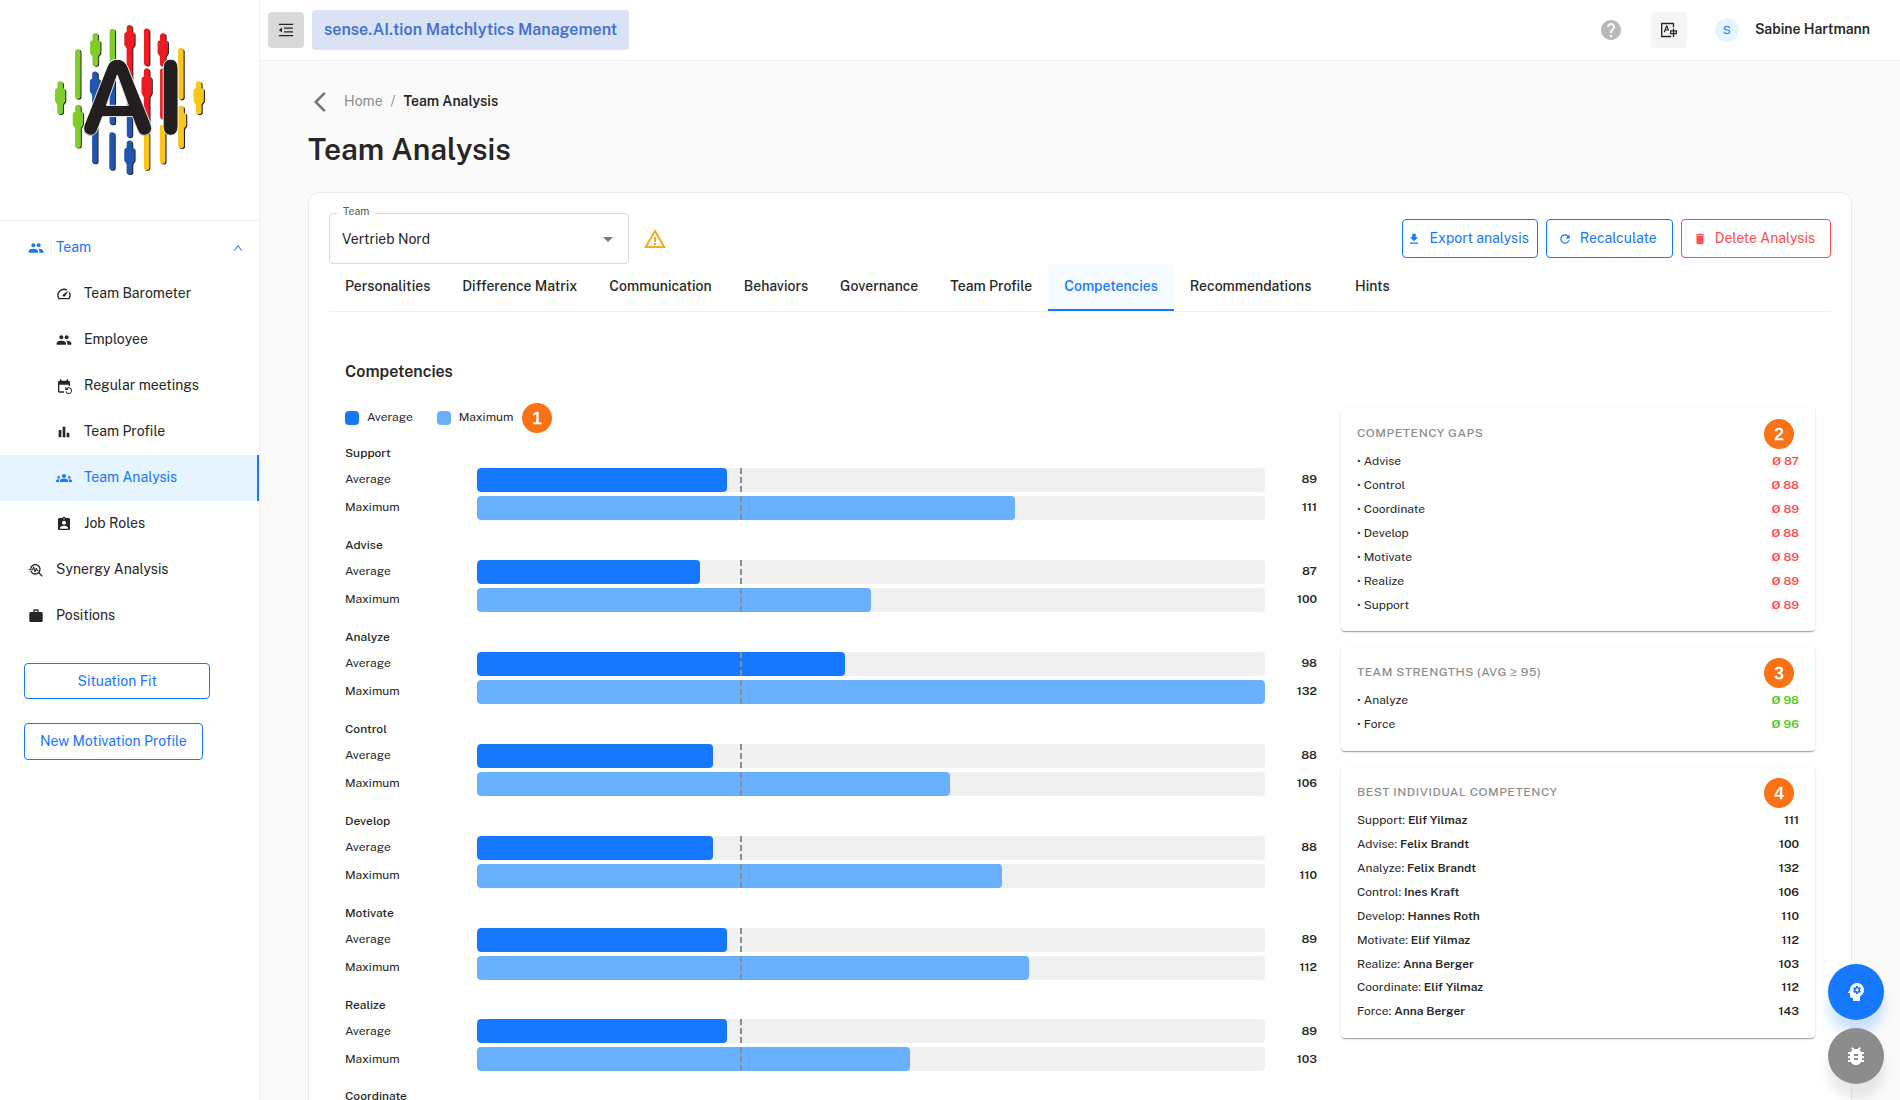Click the Analyze: Felix Brandt row
The height and width of the screenshot is (1100, 1900).
(1578, 869)
